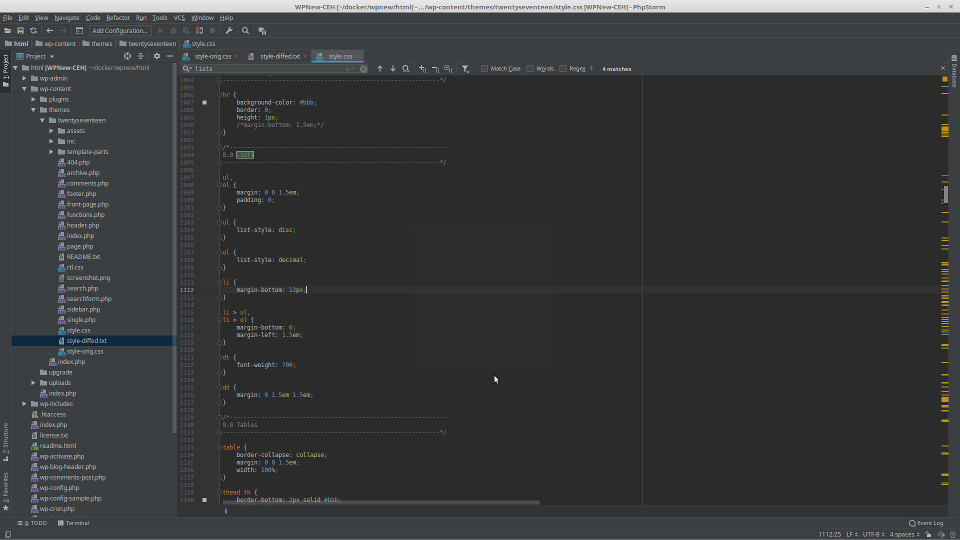This screenshot has height=540, width=960.
Task: Click the editor vertical scrollbar thumb
Action: [x=946, y=195]
